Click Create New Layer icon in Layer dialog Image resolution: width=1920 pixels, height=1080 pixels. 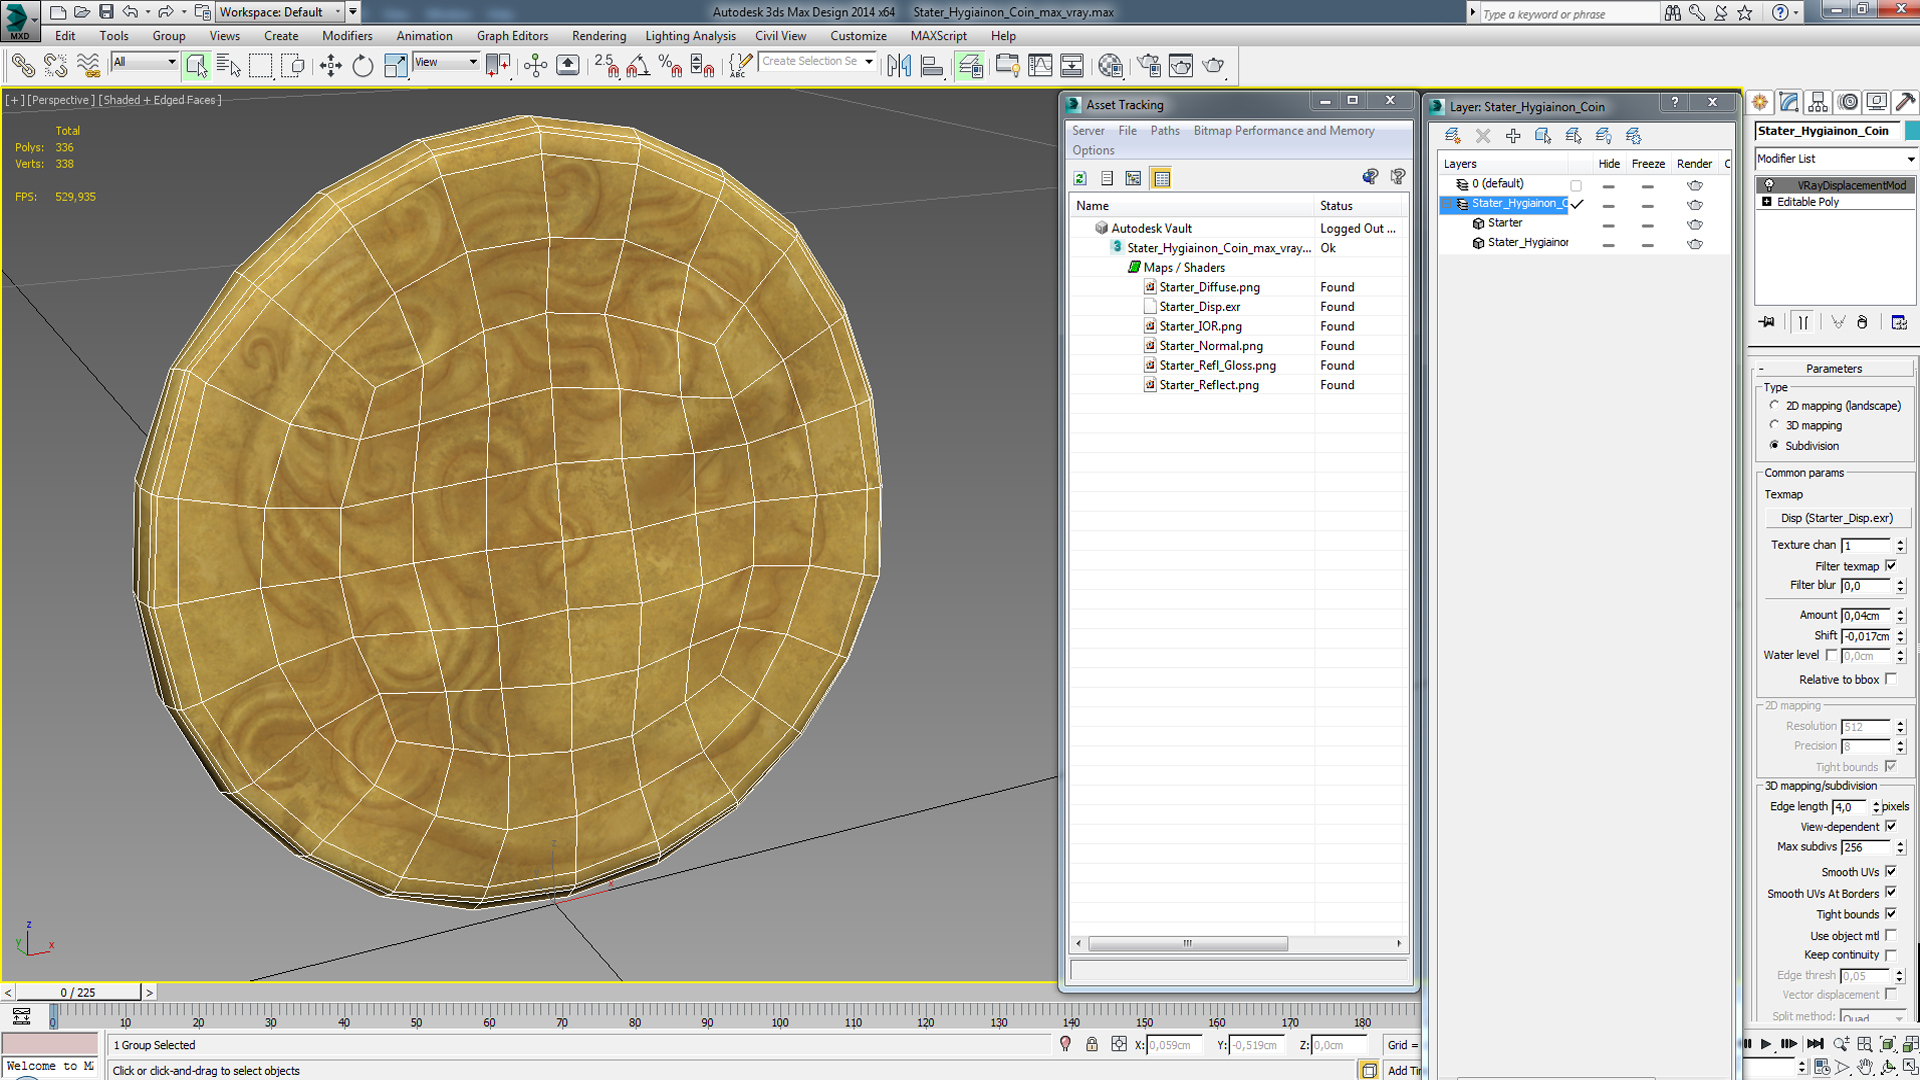[1452, 136]
